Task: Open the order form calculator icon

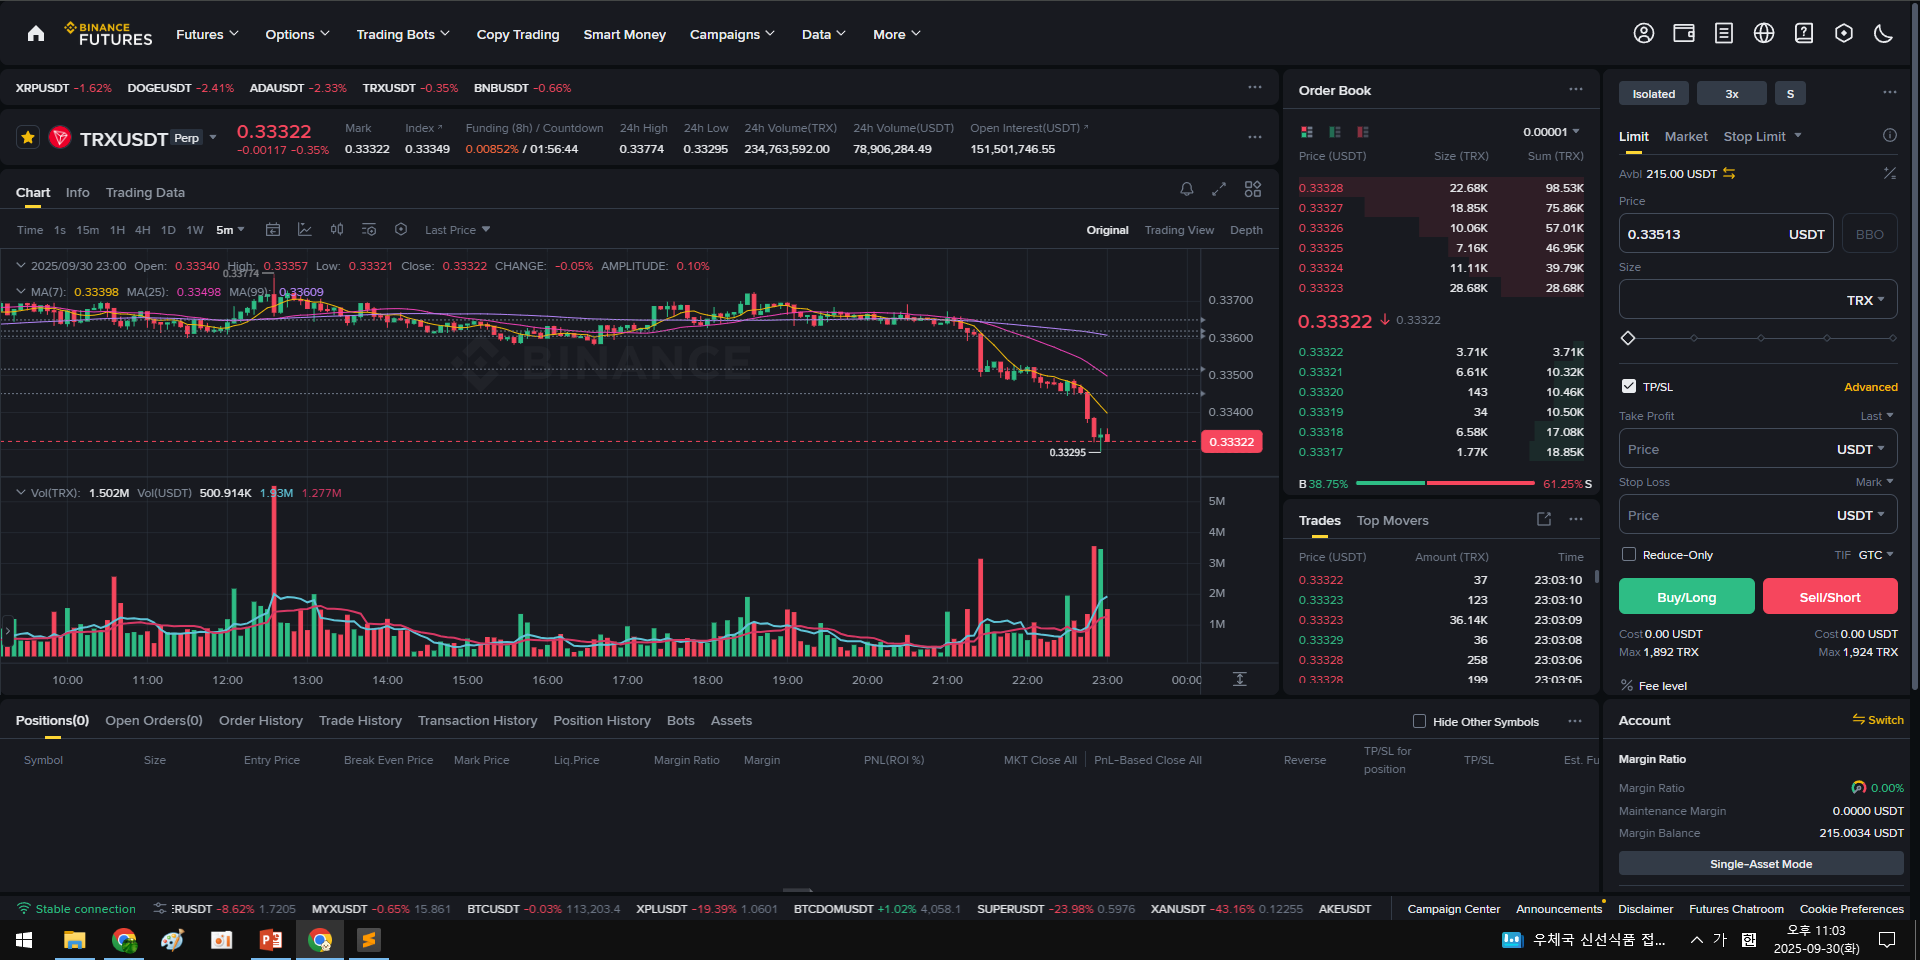Action: (1890, 173)
